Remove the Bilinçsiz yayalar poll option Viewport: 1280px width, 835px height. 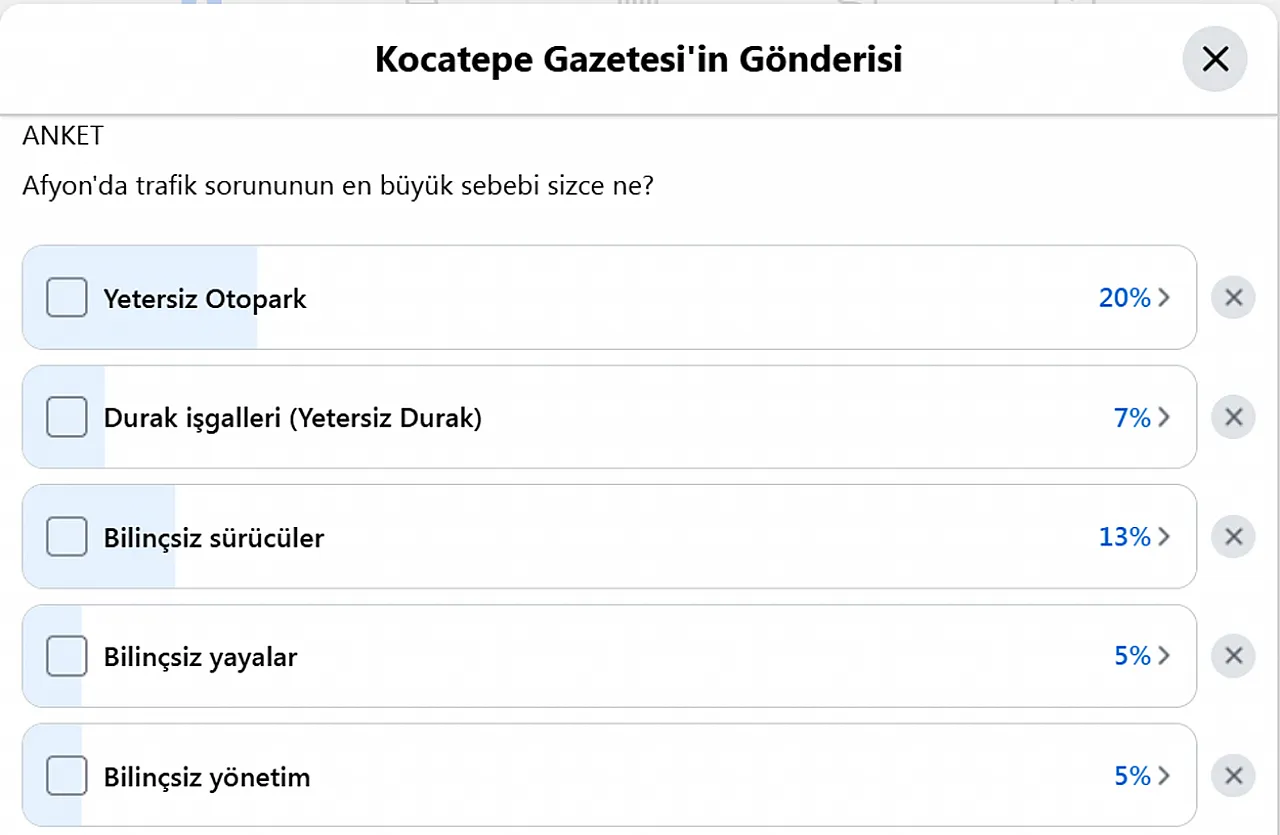click(x=1233, y=656)
